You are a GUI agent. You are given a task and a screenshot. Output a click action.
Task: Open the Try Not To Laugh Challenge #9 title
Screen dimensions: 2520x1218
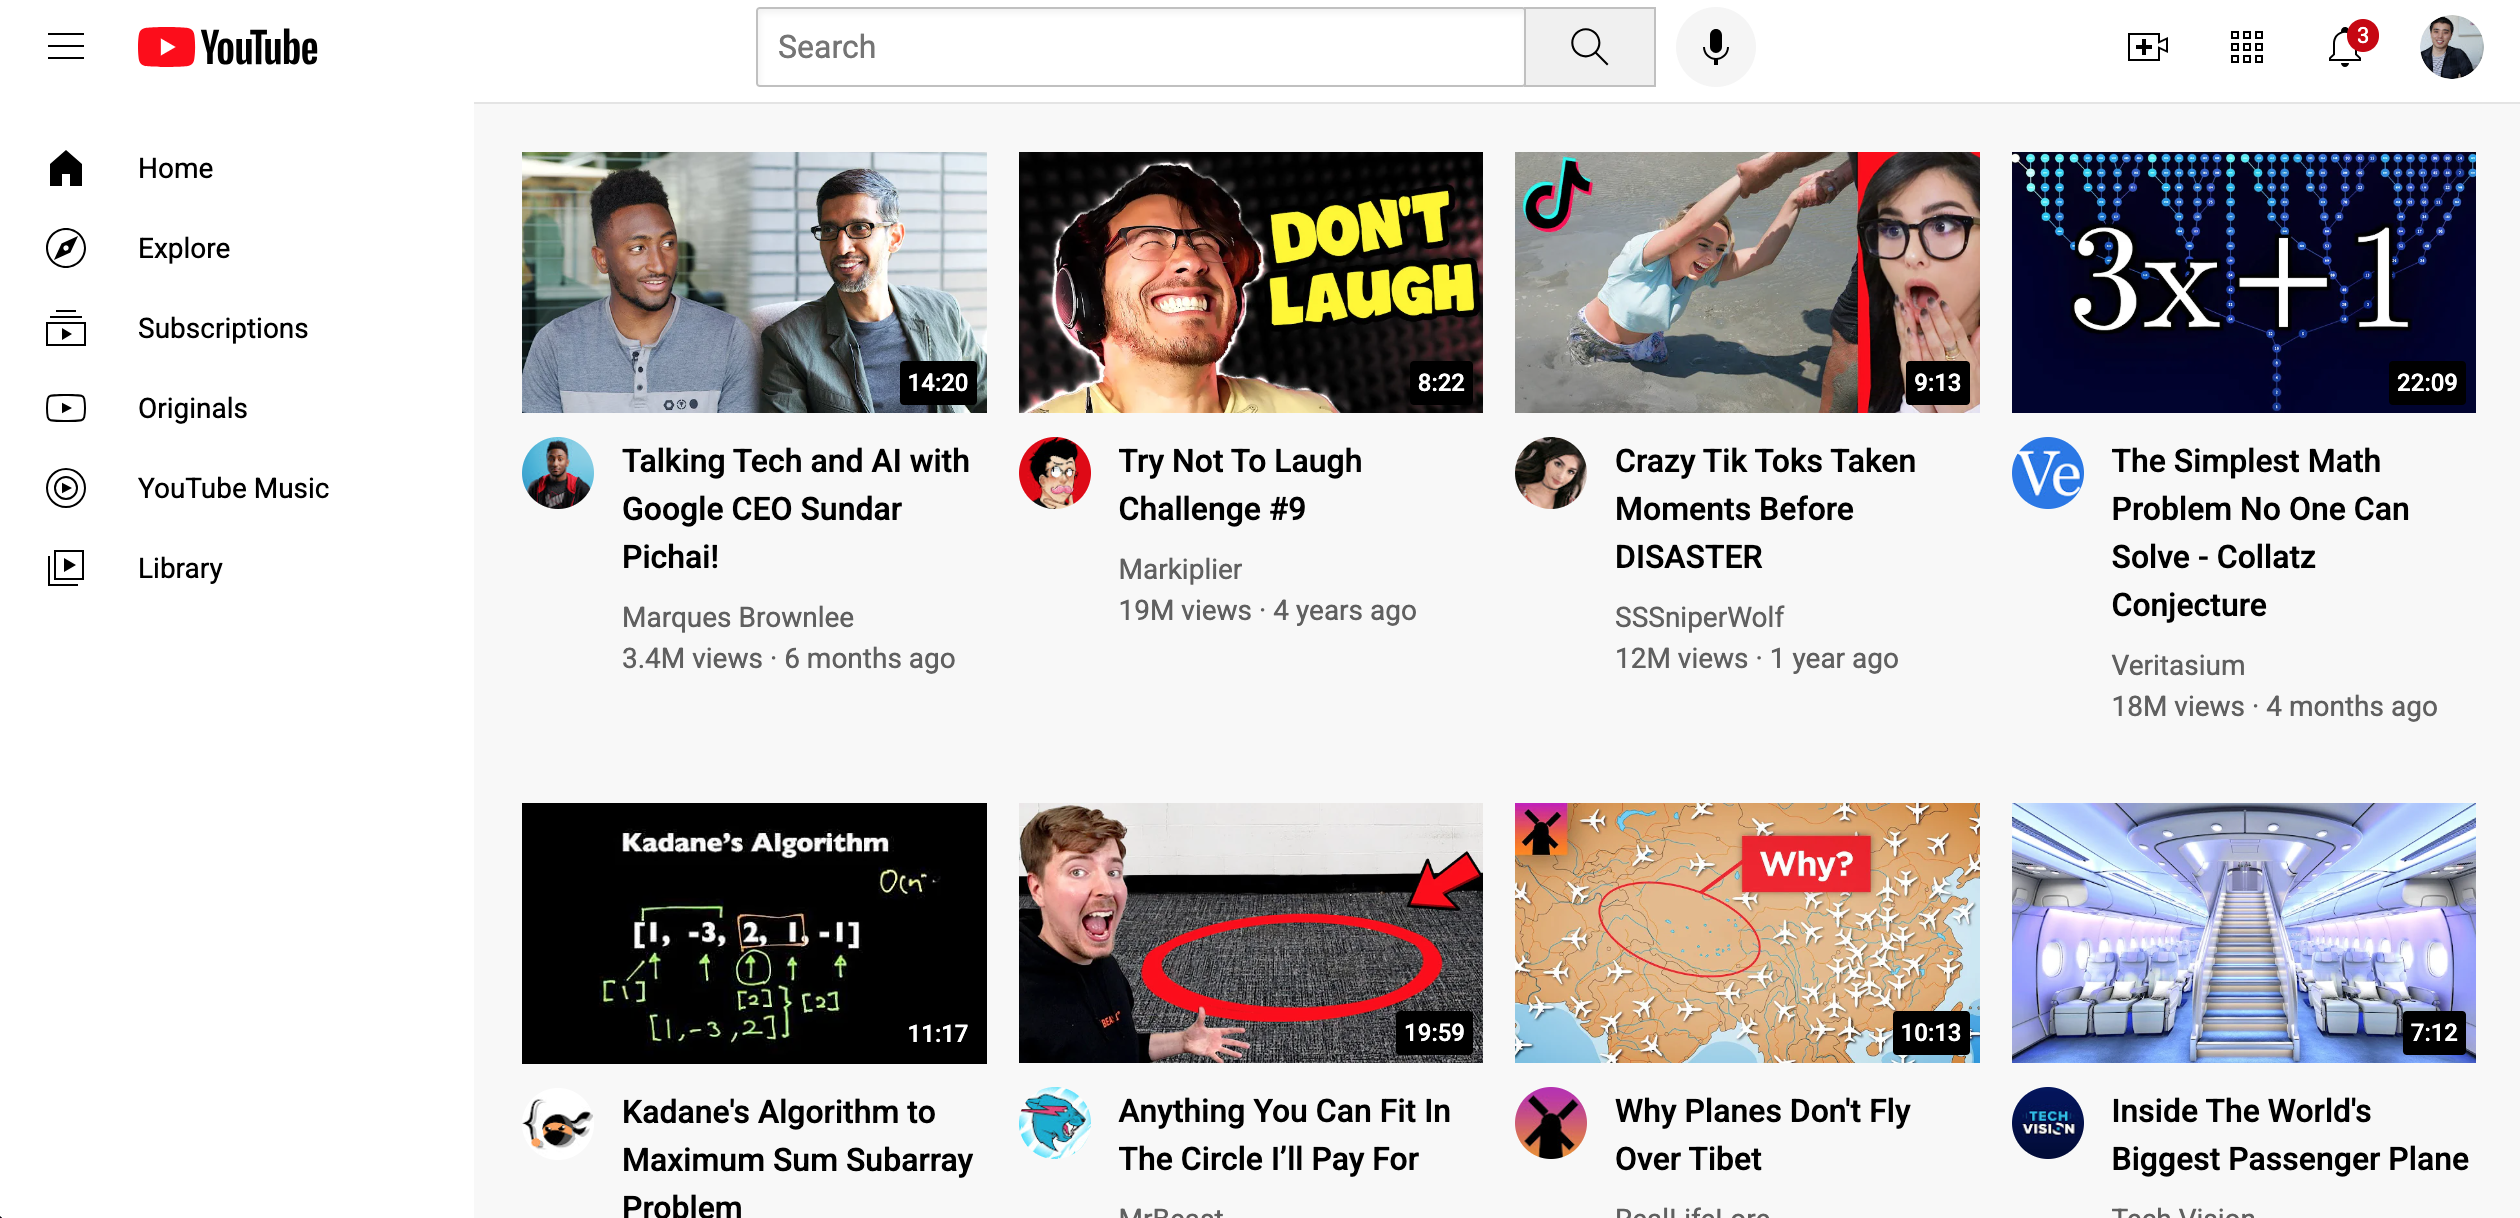point(1239,485)
